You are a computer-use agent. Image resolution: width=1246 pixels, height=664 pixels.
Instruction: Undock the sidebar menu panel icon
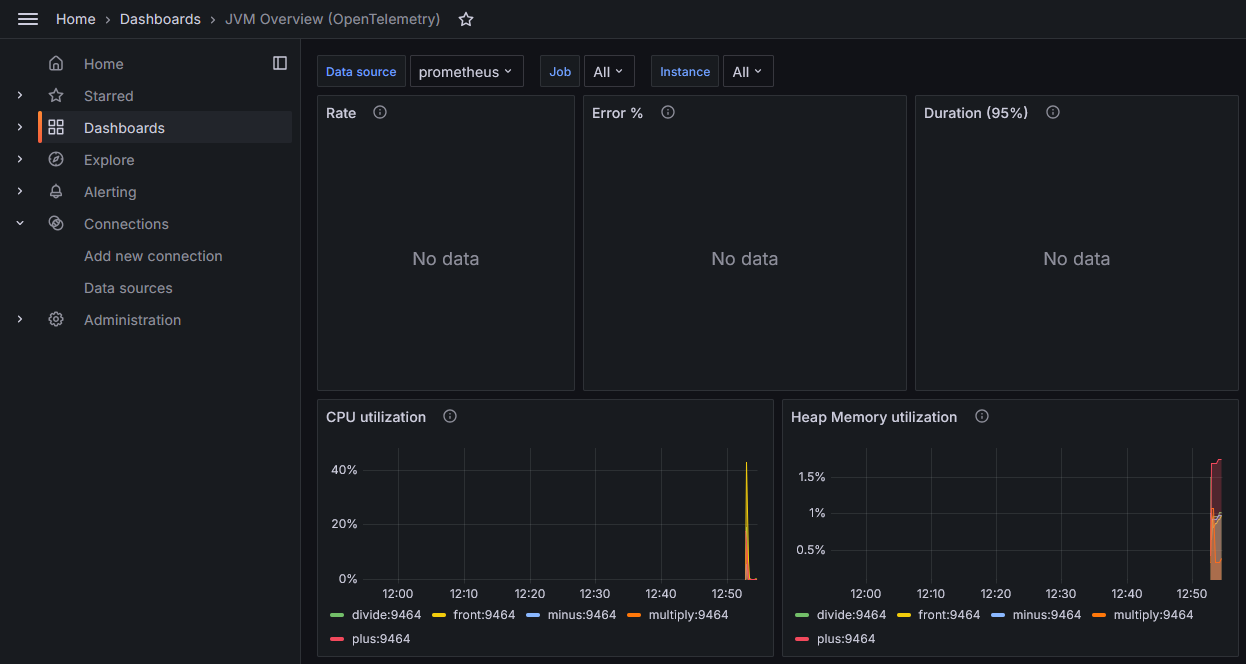(x=280, y=63)
